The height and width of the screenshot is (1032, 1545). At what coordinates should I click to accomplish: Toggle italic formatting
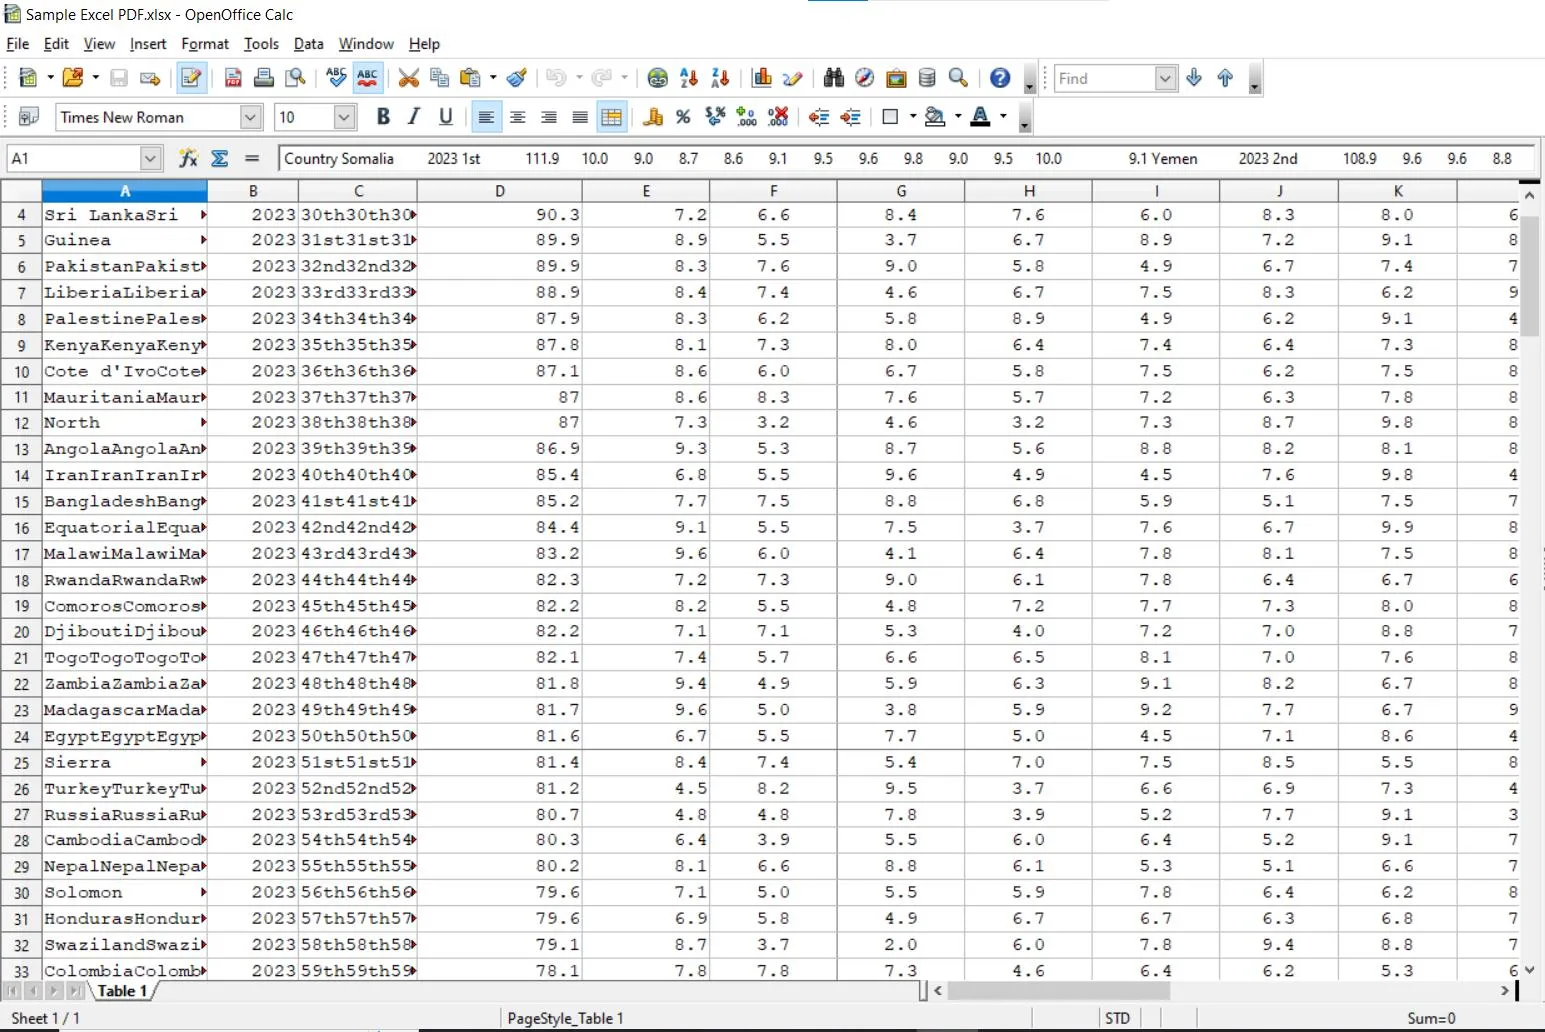(x=413, y=117)
